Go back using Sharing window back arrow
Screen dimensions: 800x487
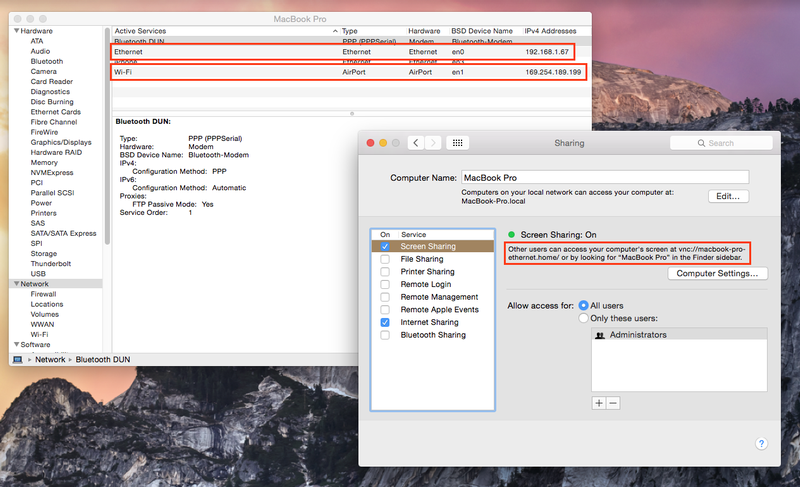[x=416, y=143]
